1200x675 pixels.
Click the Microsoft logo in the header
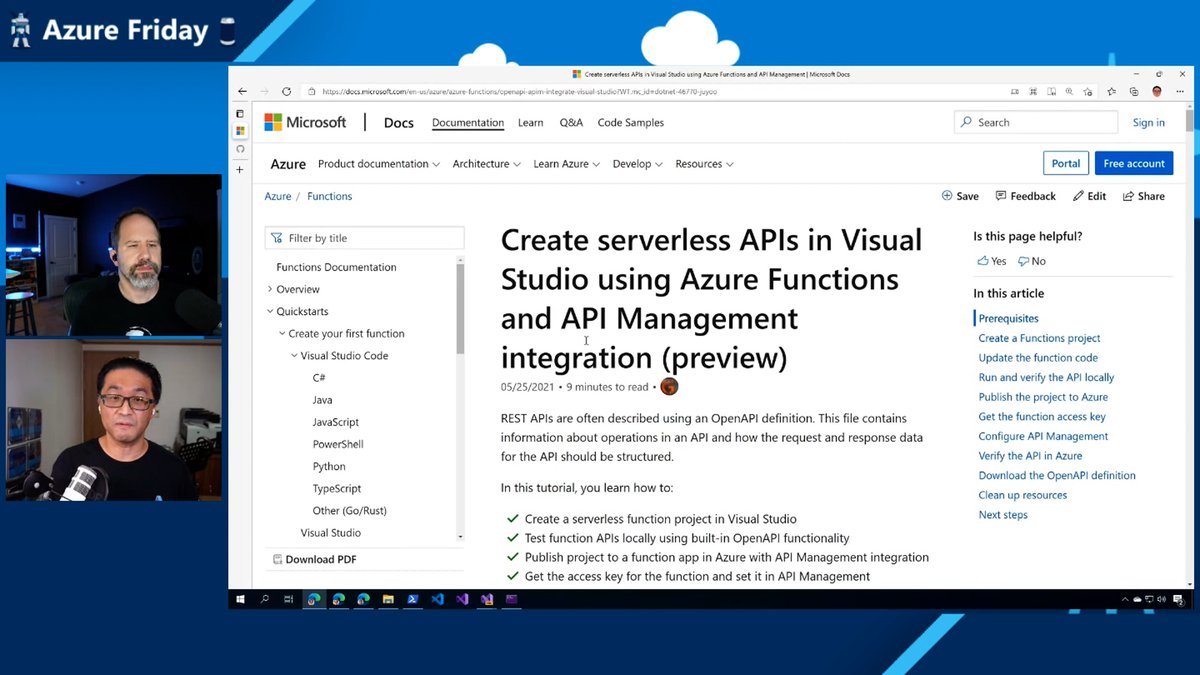tap(305, 122)
